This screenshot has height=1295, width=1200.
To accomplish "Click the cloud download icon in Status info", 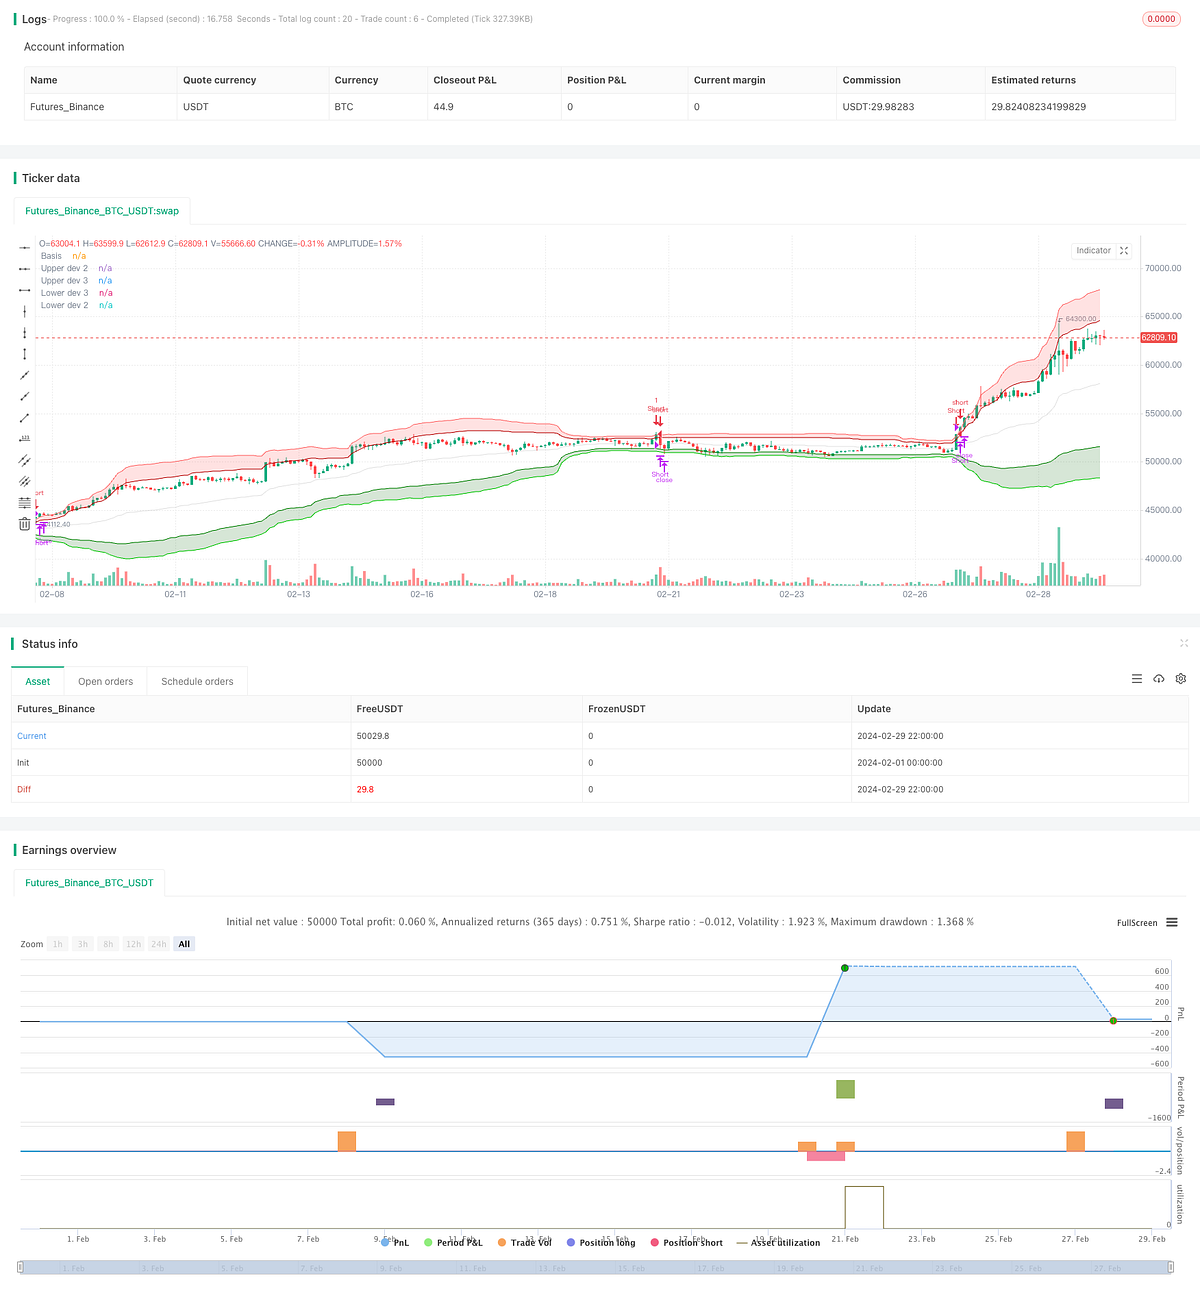I will pyautogui.click(x=1159, y=678).
